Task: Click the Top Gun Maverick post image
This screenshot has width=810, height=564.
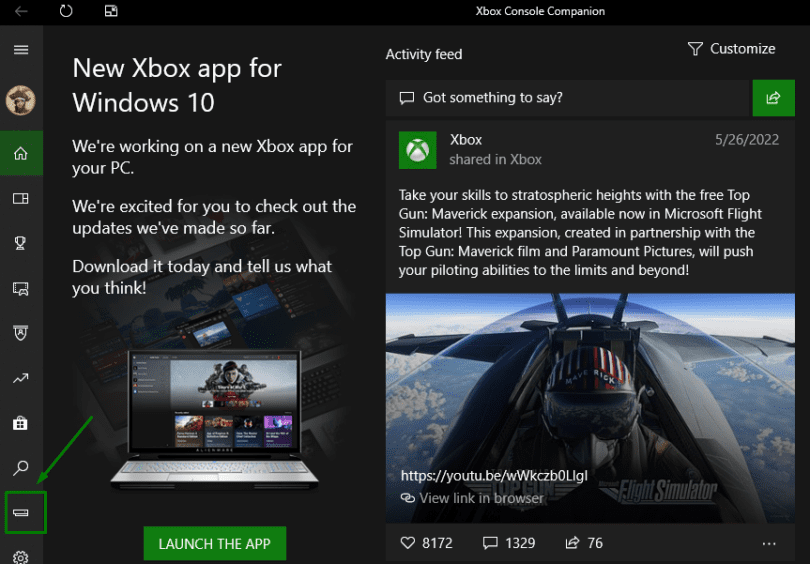Action: 590,408
